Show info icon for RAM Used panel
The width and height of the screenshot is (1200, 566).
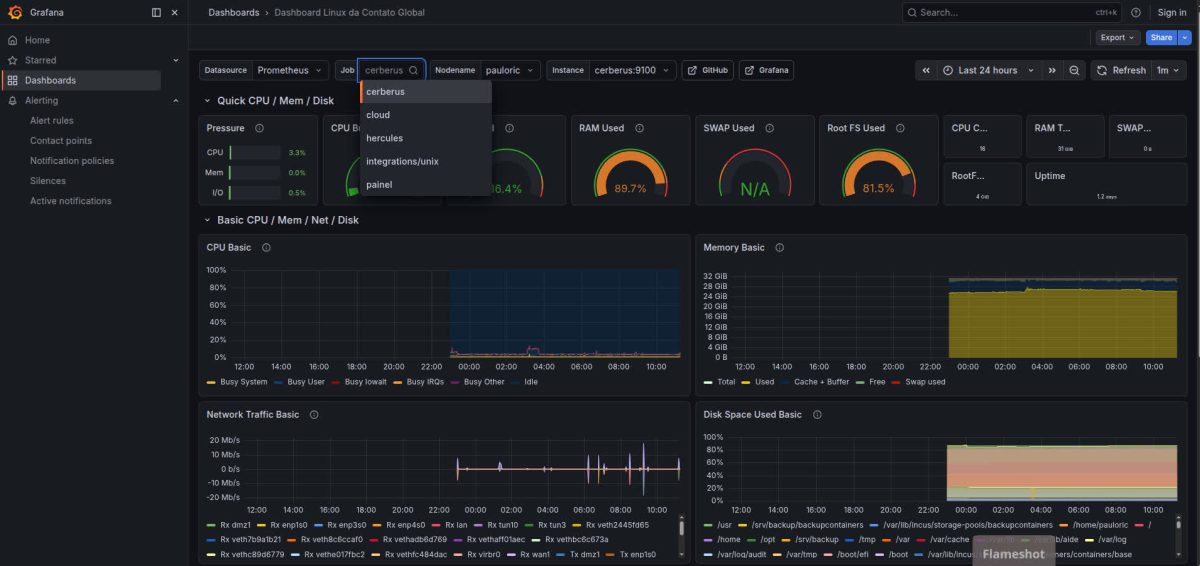pyautogui.click(x=639, y=128)
